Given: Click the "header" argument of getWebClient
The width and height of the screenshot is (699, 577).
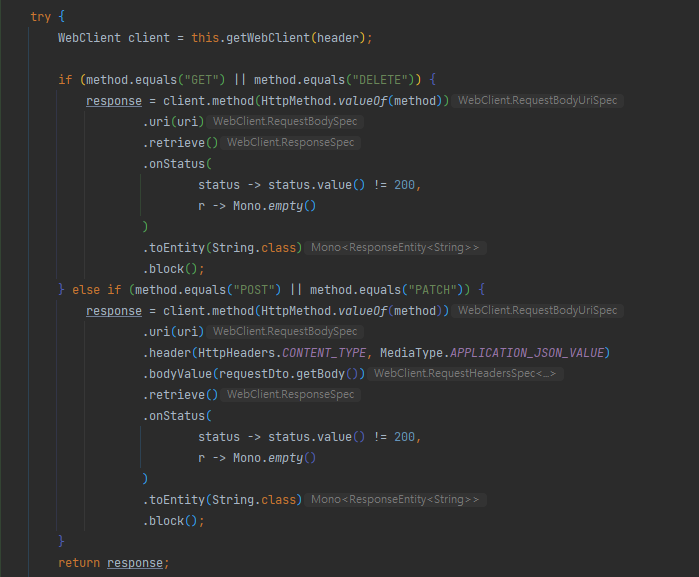Looking at the screenshot, I should [338, 38].
